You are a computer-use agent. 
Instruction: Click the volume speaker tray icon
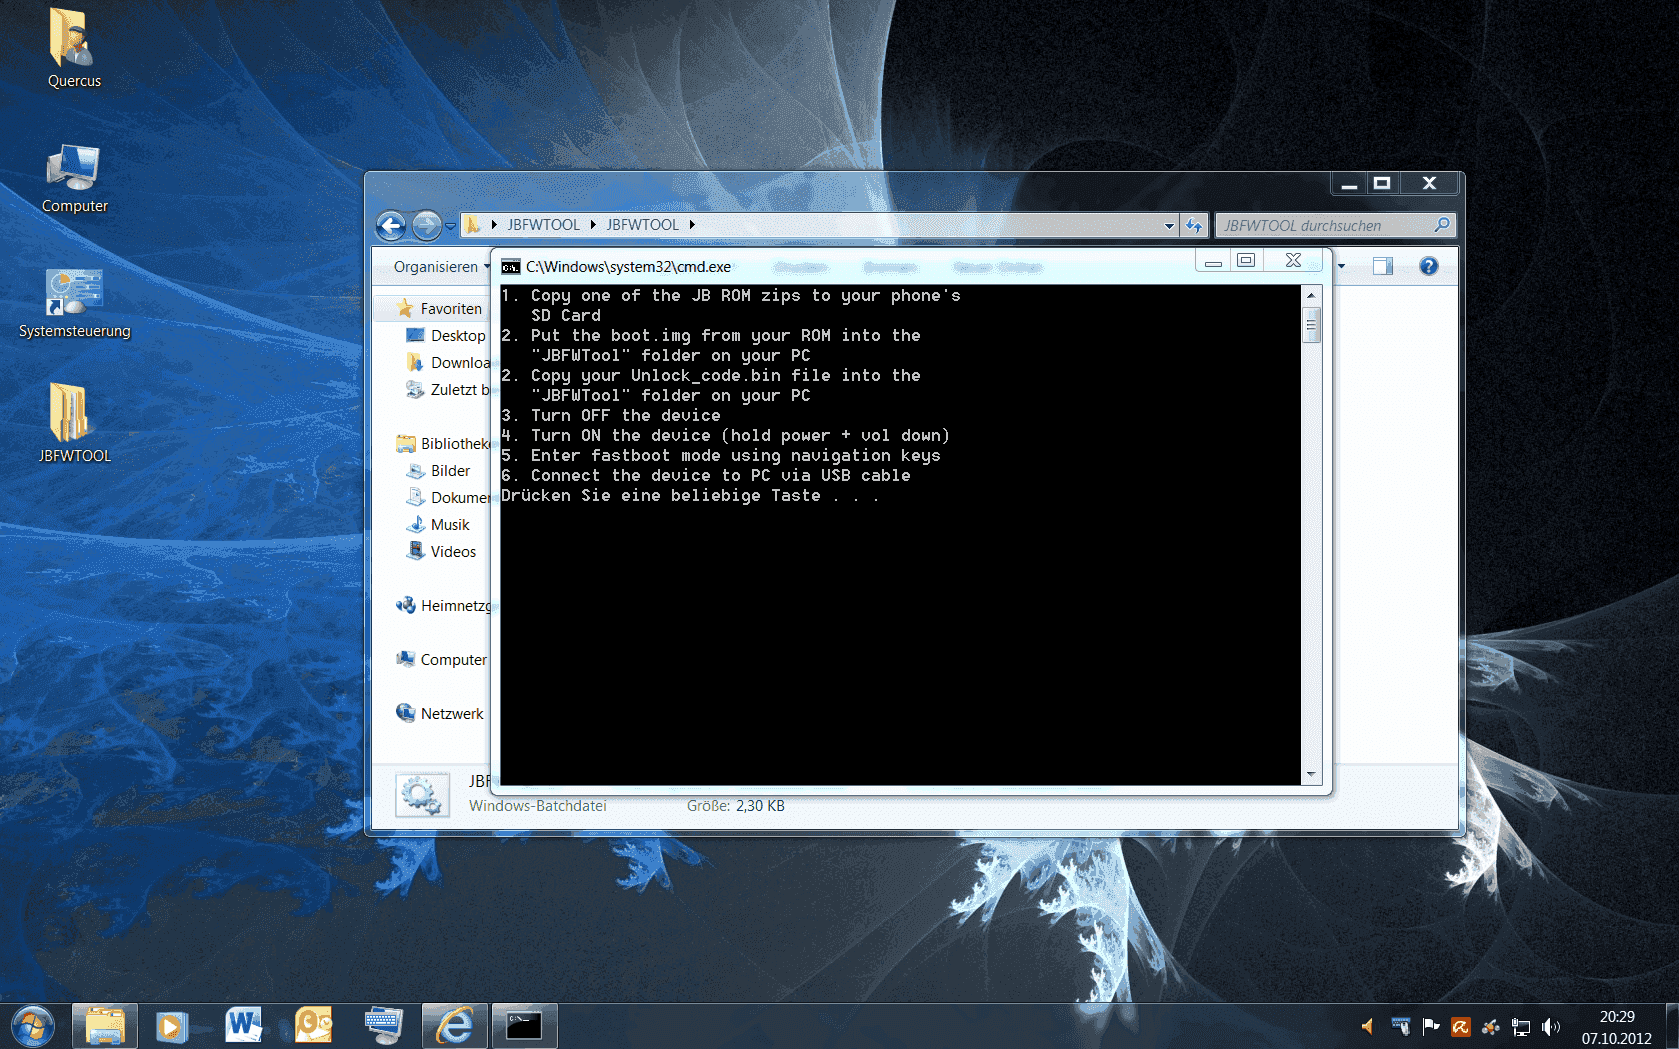pos(1550,1026)
